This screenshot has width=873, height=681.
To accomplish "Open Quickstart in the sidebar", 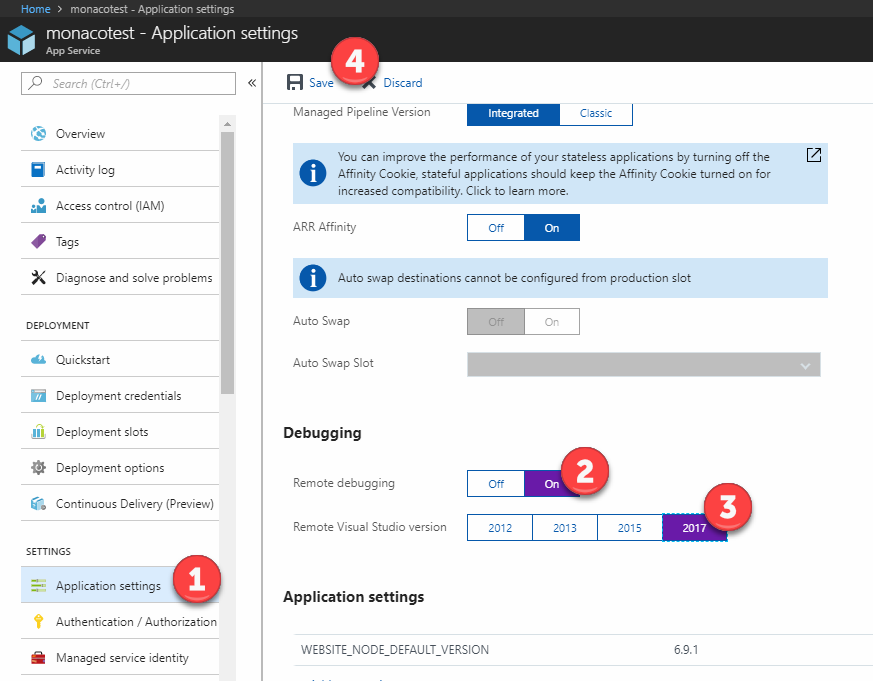I will pyautogui.click(x=120, y=359).
